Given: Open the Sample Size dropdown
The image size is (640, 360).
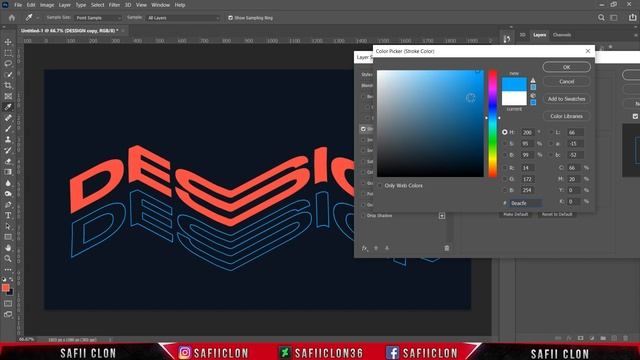Looking at the screenshot, I should pos(98,18).
